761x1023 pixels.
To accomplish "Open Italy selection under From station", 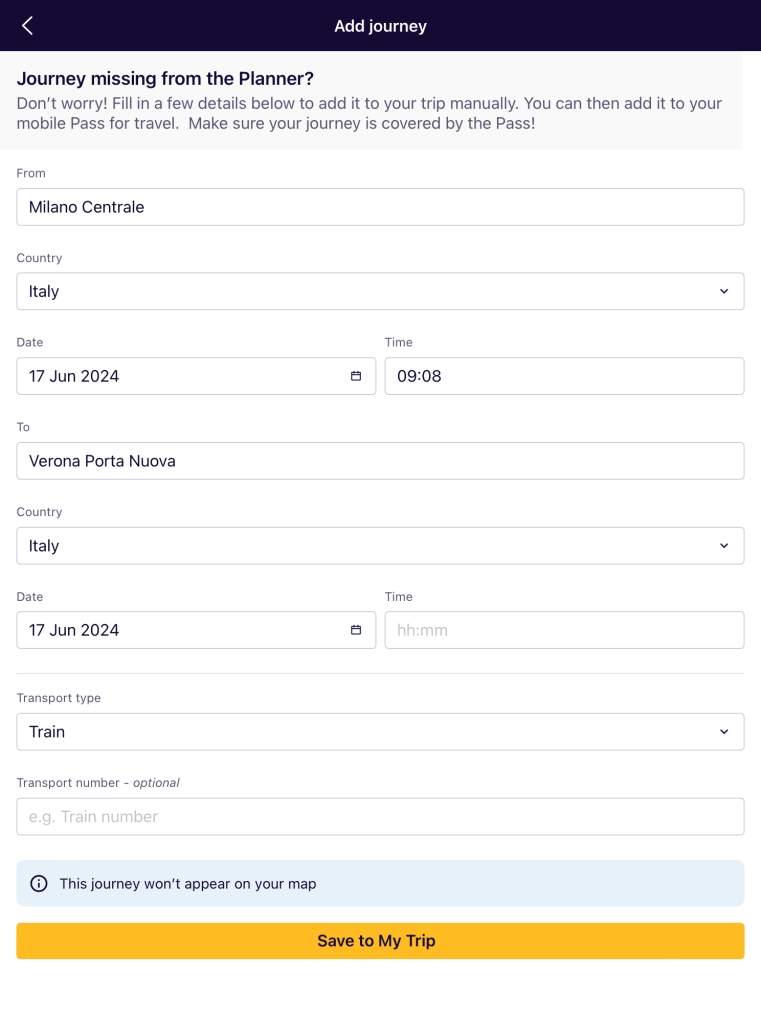I will (x=380, y=291).
